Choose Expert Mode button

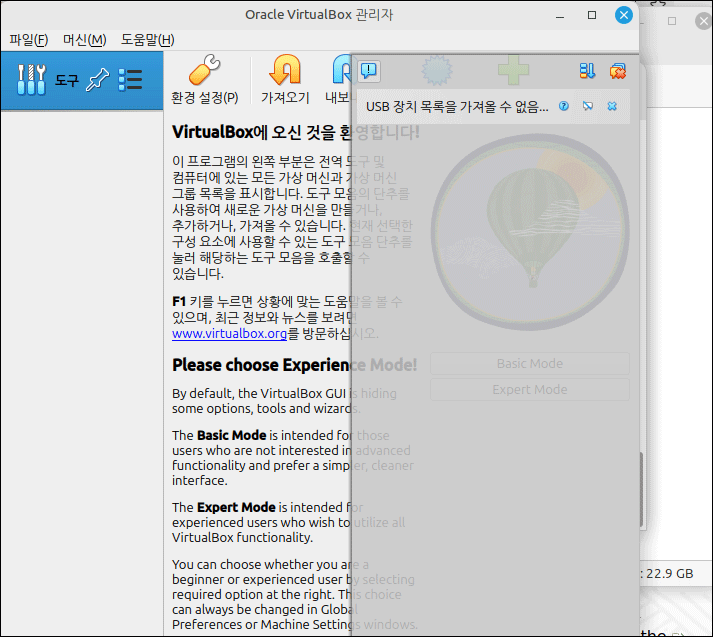point(530,390)
